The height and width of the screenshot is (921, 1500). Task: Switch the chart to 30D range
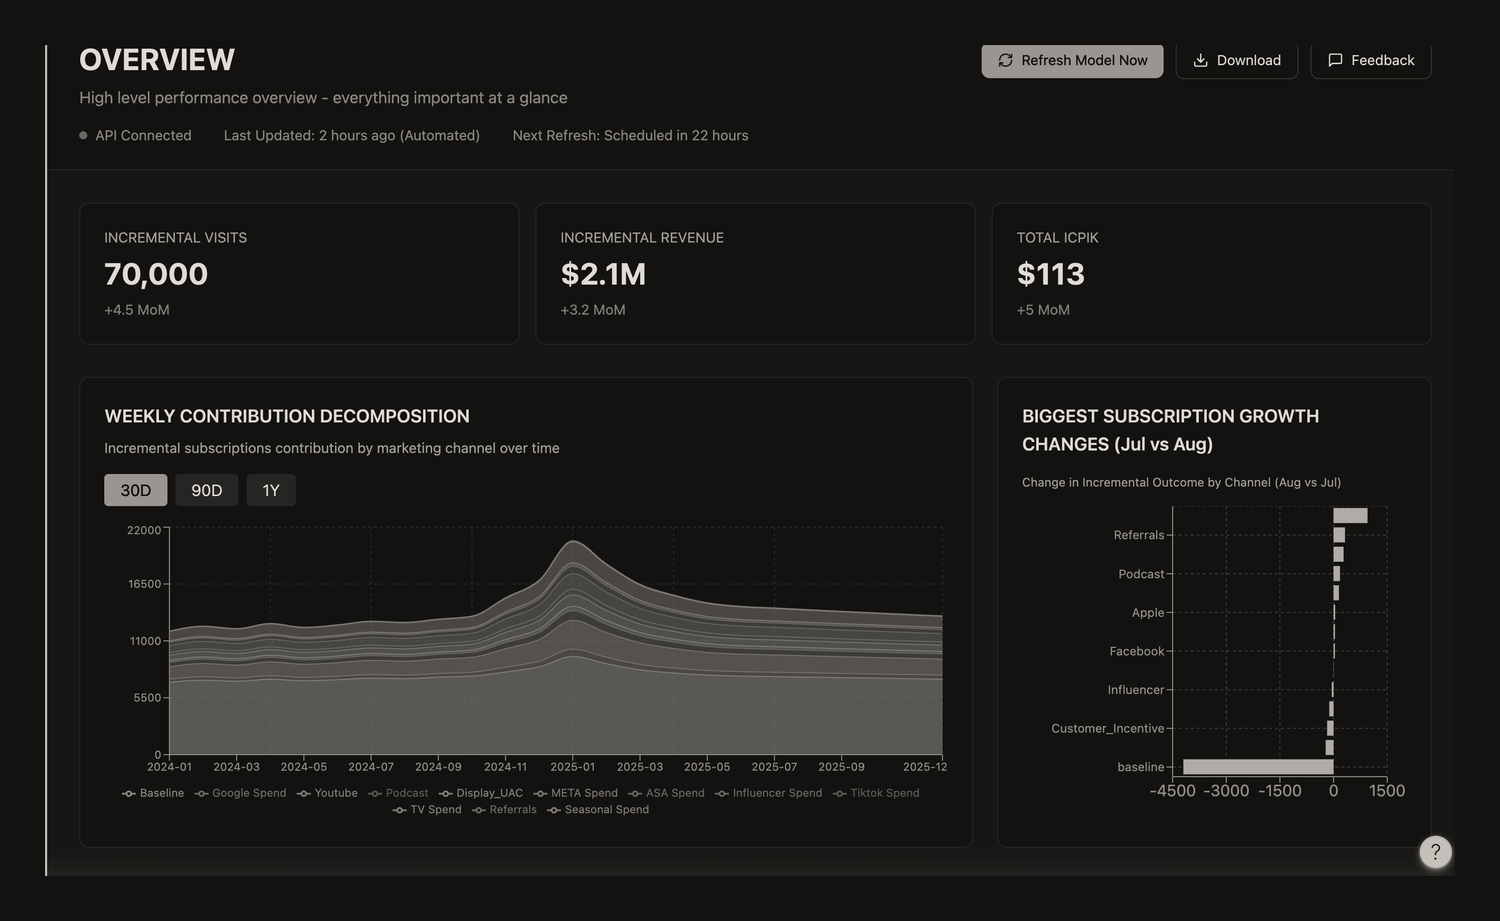click(x=136, y=490)
